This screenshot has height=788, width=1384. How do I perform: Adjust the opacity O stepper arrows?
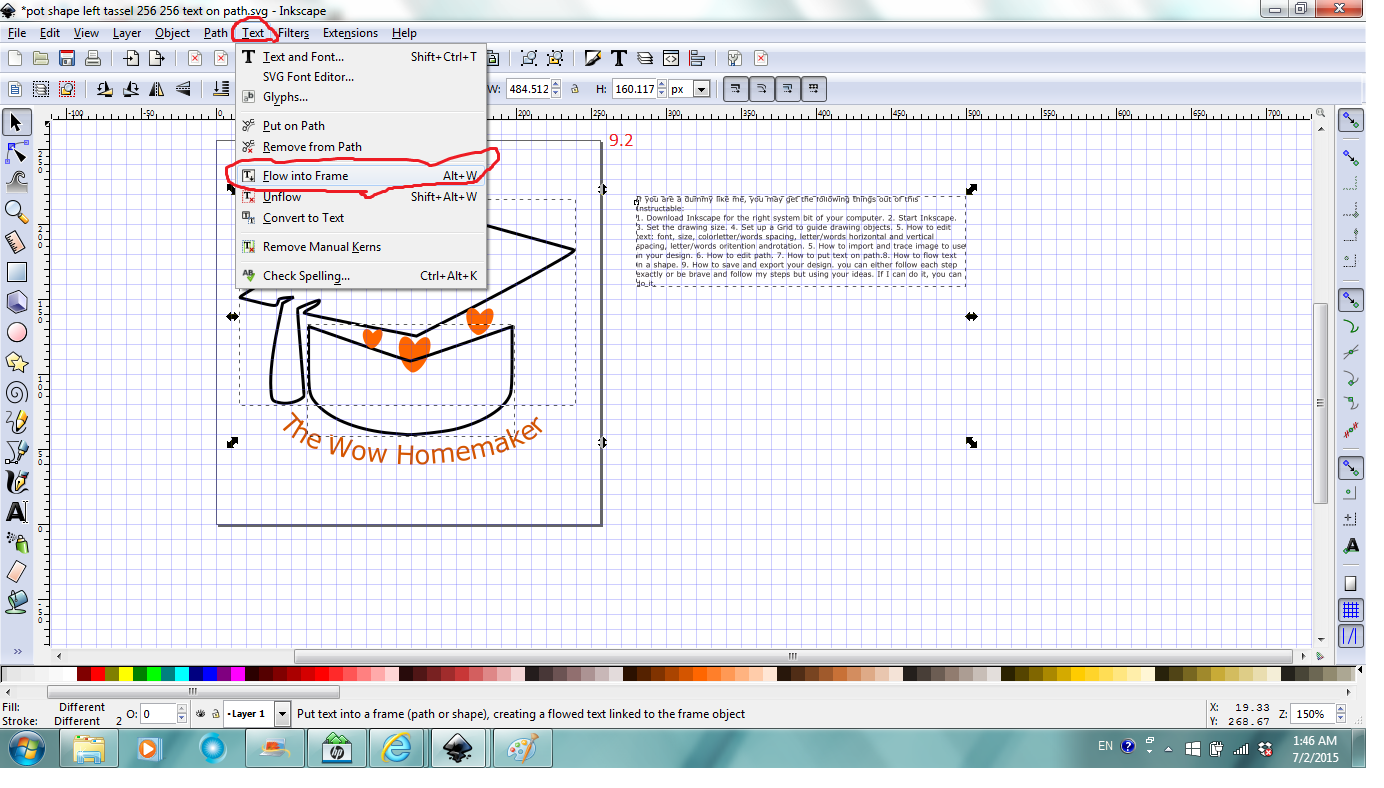[182, 714]
